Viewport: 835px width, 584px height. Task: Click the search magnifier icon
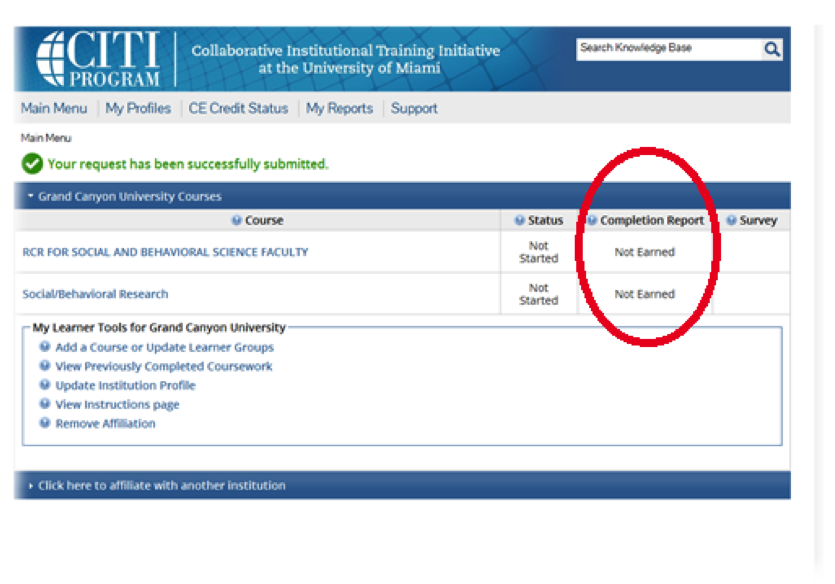click(x=772, y=50)
